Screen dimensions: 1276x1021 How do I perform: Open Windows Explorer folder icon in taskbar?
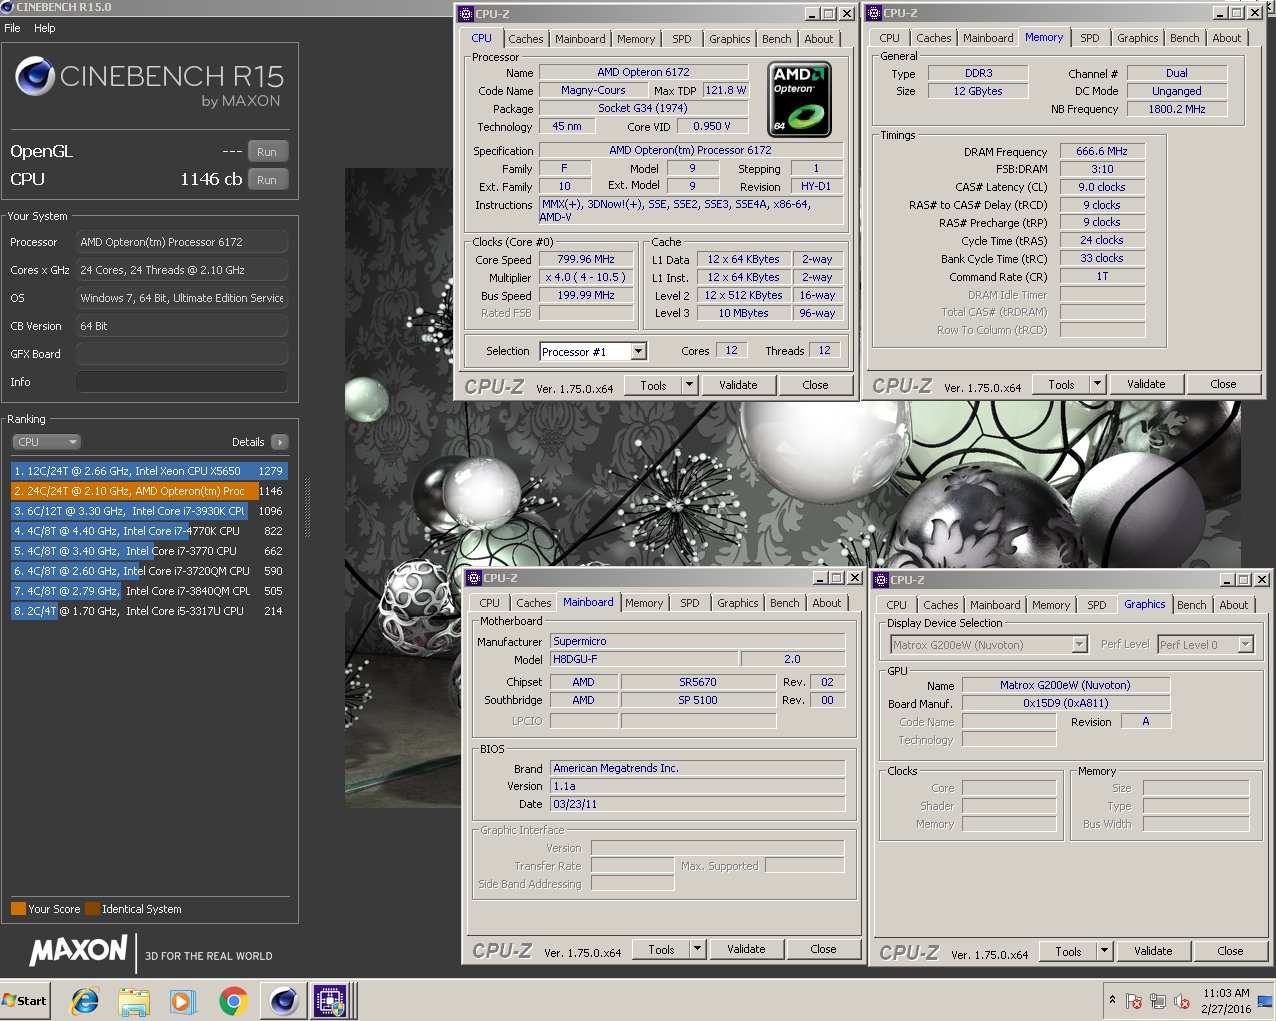coord(134,1000)
